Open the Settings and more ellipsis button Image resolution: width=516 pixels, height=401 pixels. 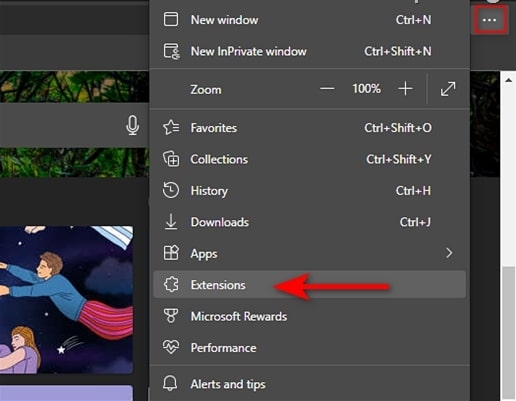[x=489, y=20]
